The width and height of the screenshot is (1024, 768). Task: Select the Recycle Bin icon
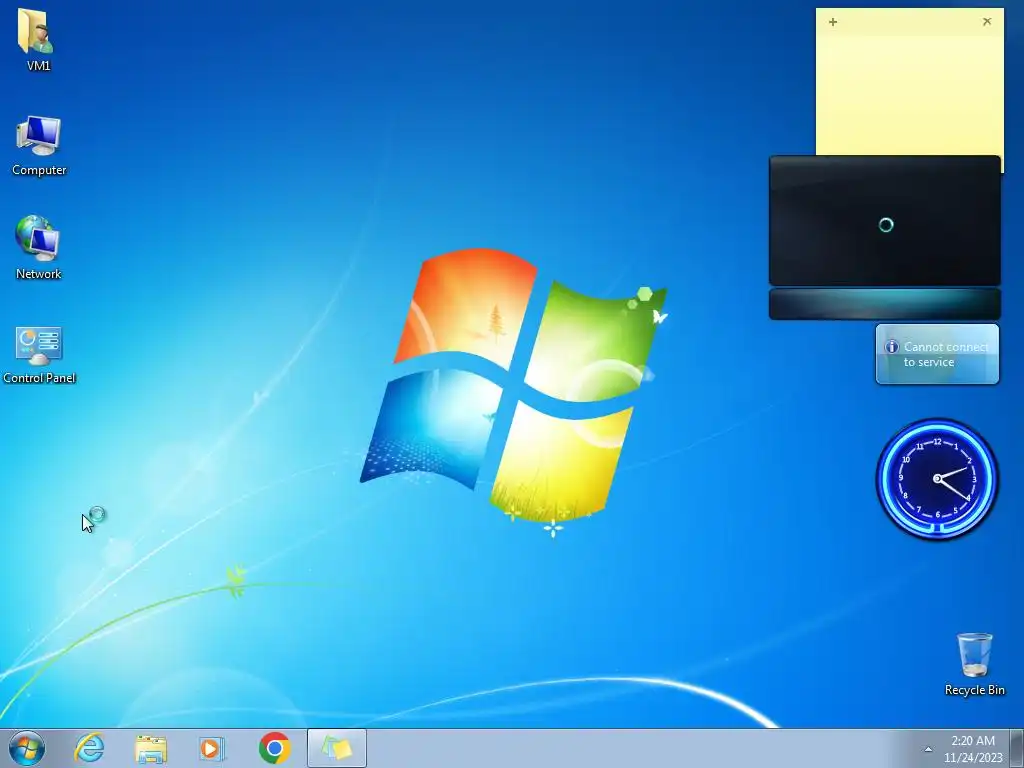pyautogui.click(x=974, y=664)
